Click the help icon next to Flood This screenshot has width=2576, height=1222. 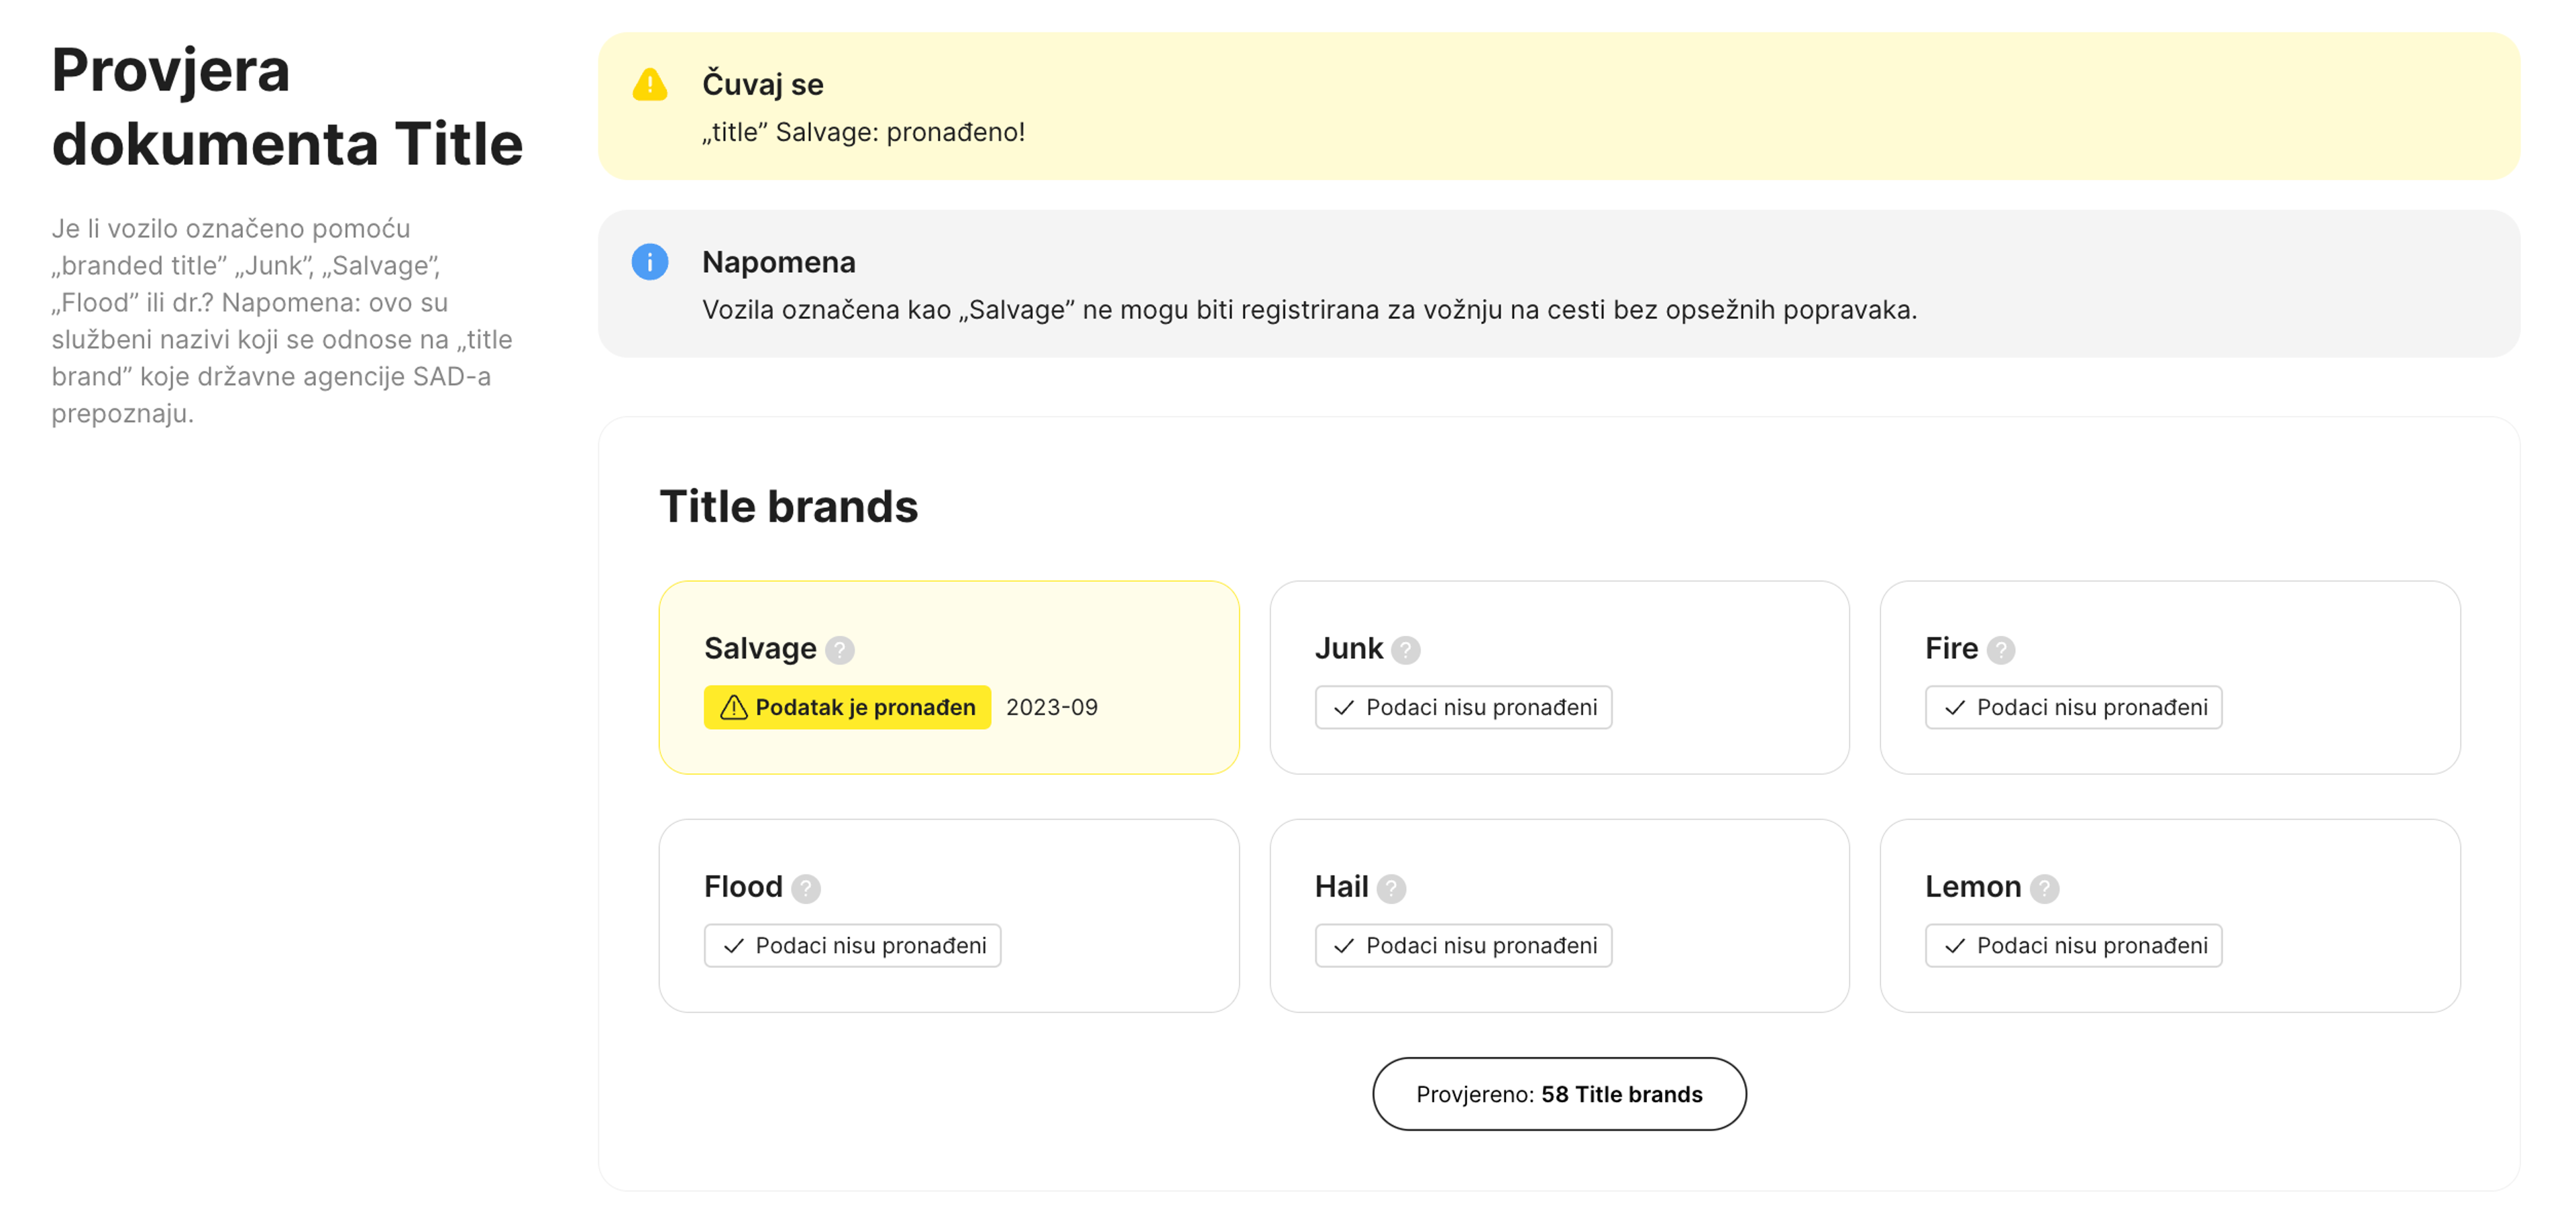pos(805,888)
